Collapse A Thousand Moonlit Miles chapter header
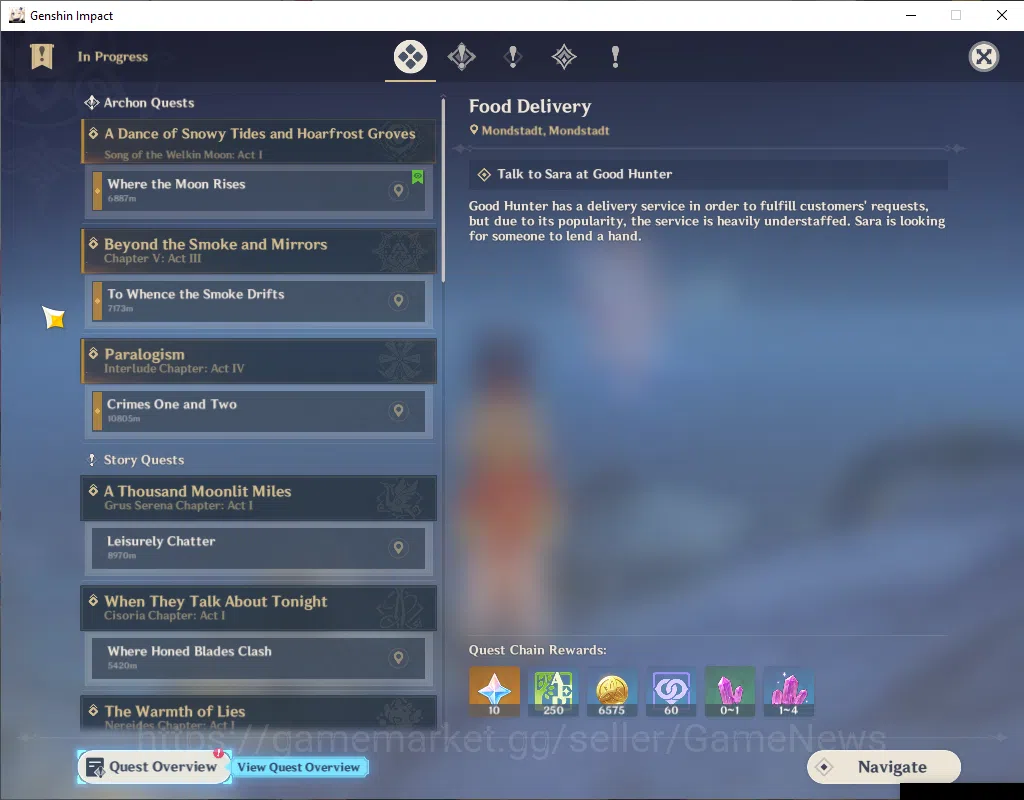This screenshot has height=800, width=1024. pos(259,498)
